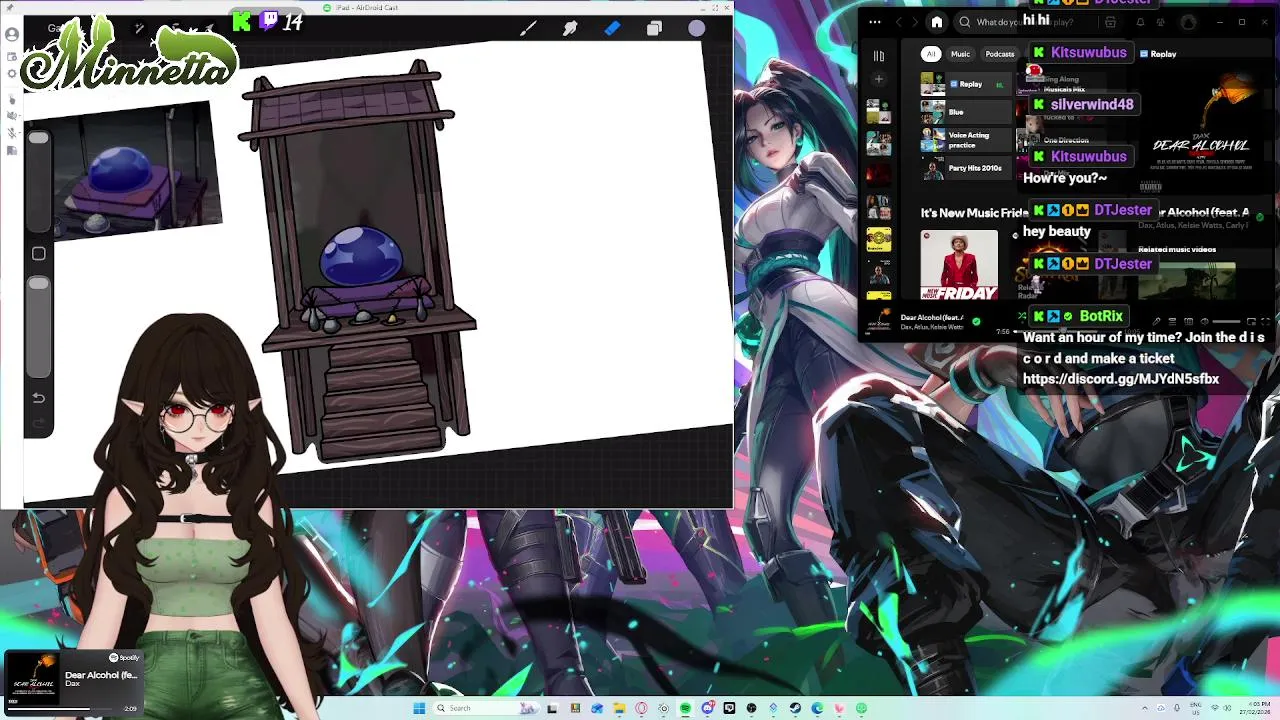The image size is (1280, 720).
Task: Open Spotify lyrics microphone icon
Action: click(x=1156, y=322)
